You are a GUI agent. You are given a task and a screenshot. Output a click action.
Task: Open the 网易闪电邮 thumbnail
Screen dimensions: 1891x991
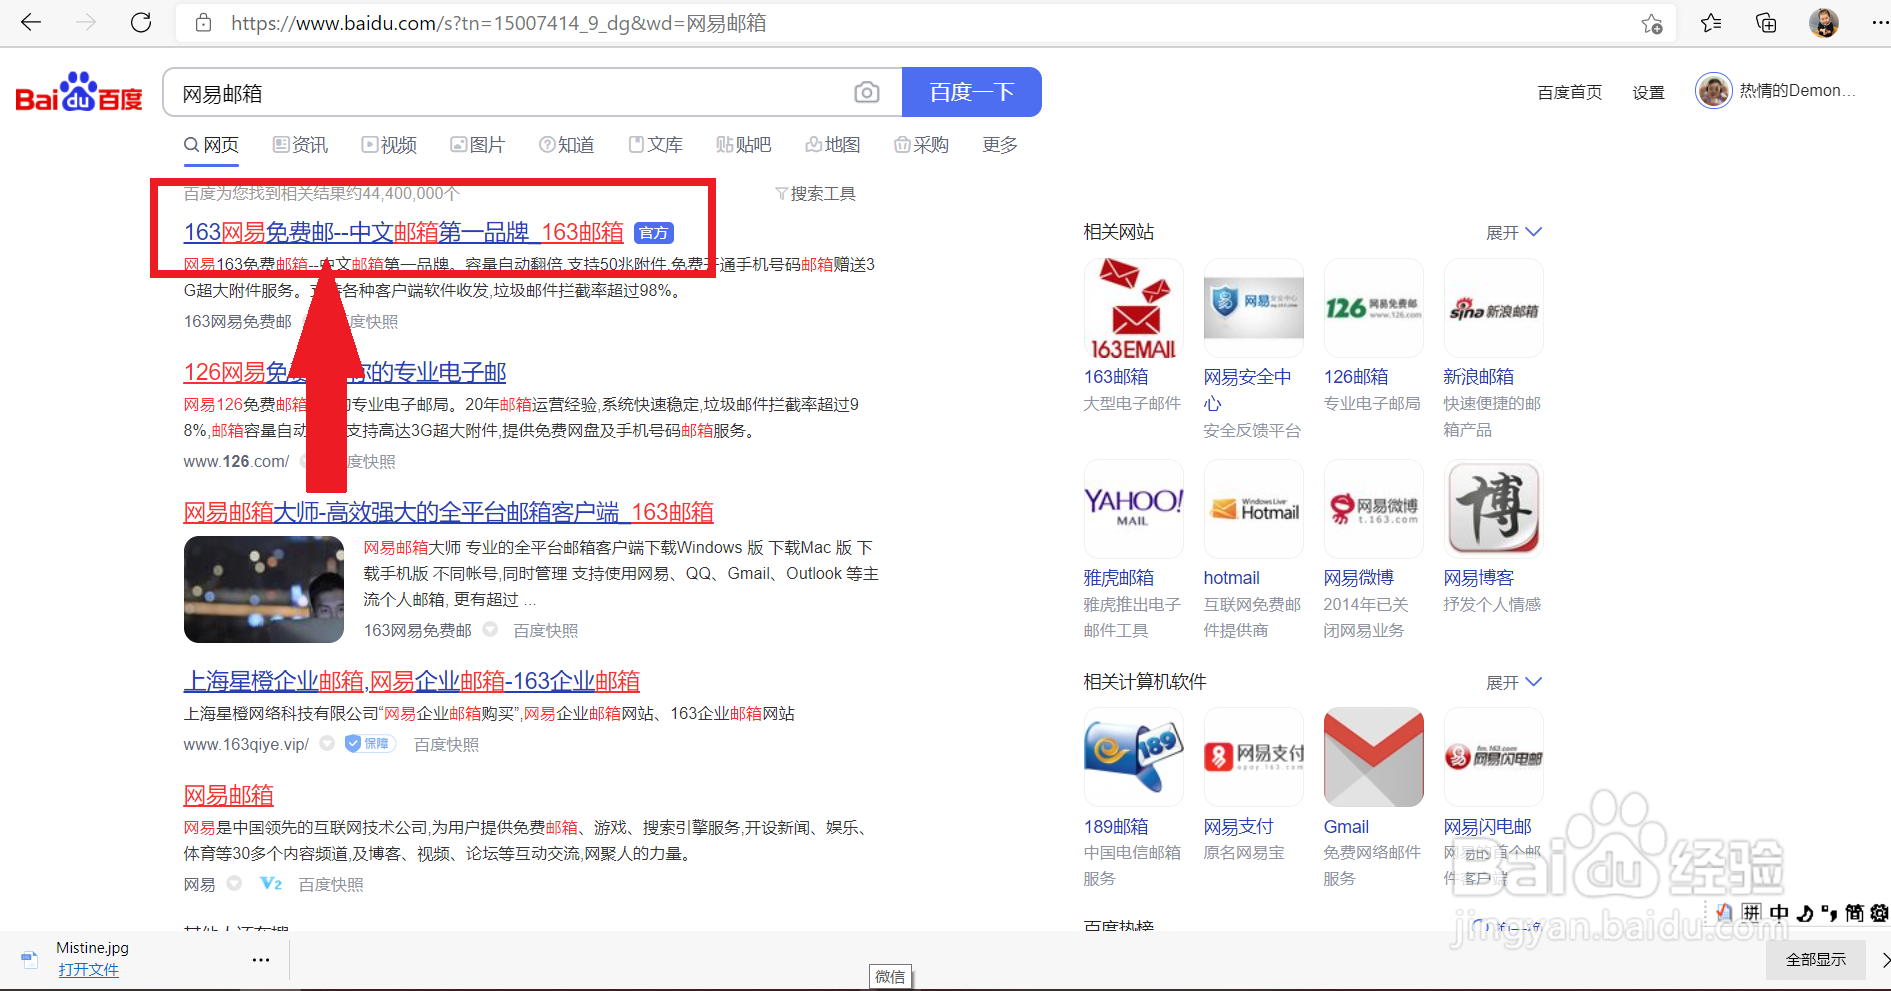[x=1493, y=757]
